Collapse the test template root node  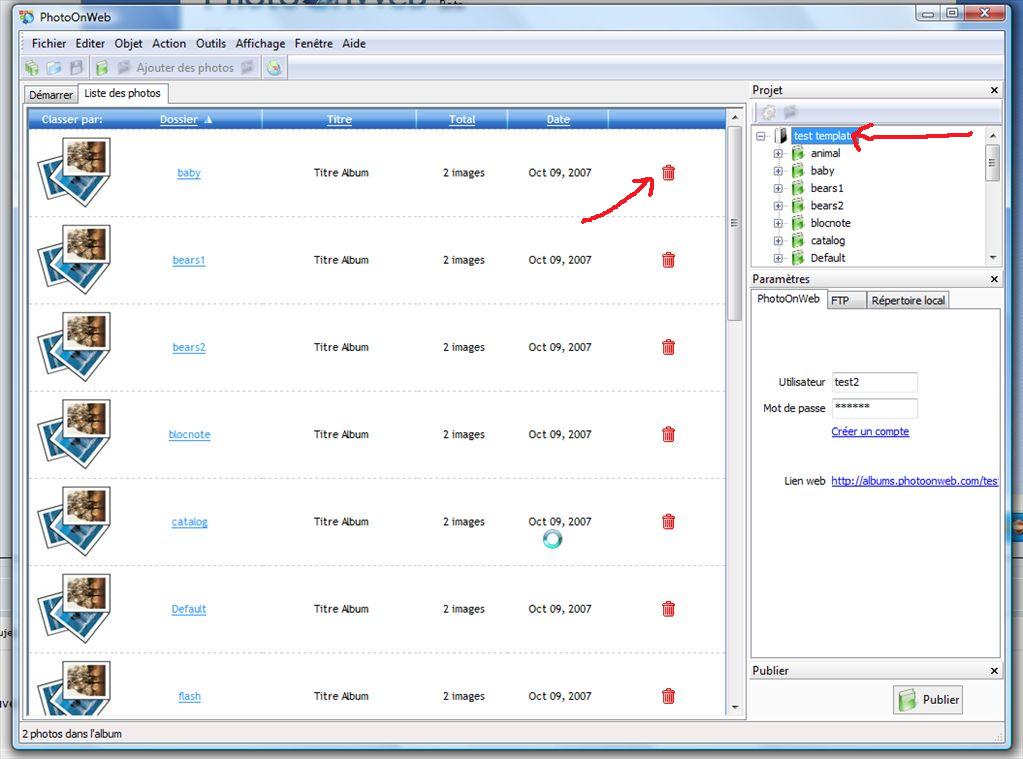[761, 136]
